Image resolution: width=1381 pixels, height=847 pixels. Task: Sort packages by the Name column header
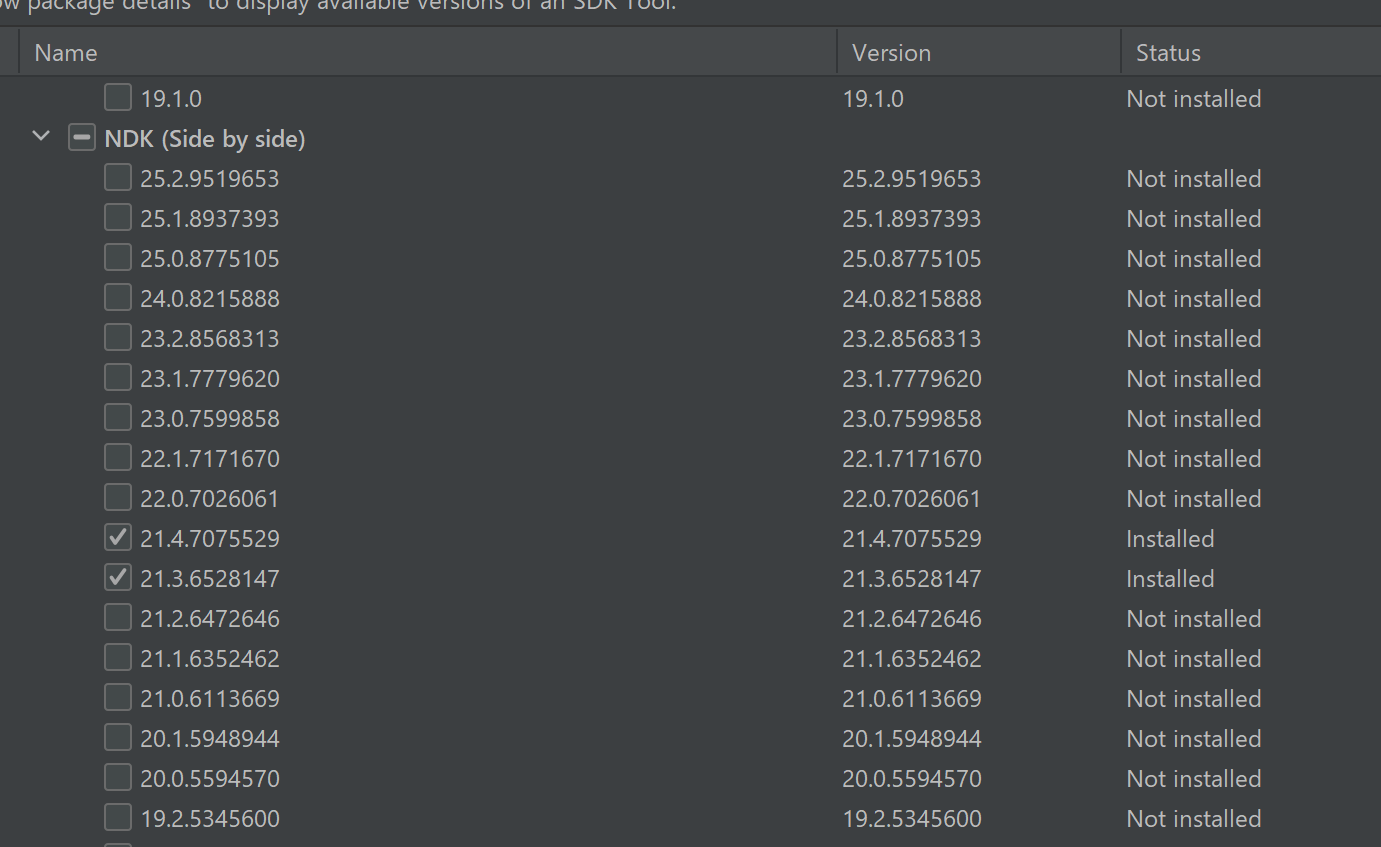(66, 53)
